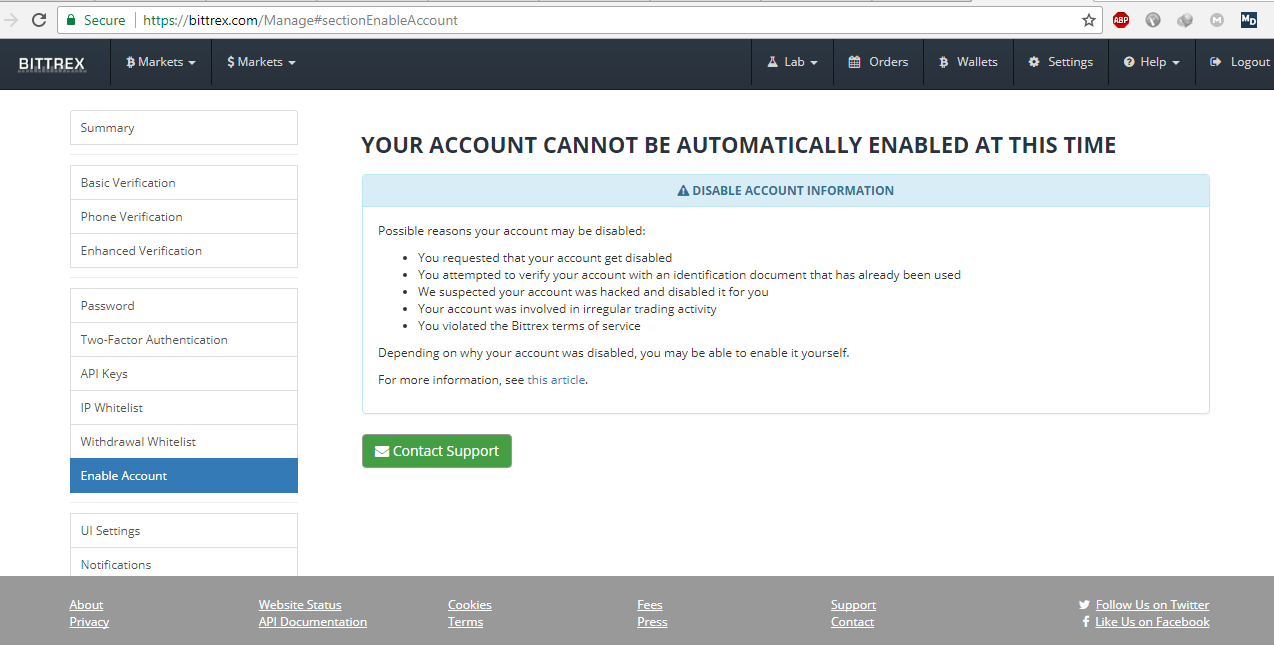
Task: Open the Withdrawal Whitelist section
Action: click(x=184, y=442)
